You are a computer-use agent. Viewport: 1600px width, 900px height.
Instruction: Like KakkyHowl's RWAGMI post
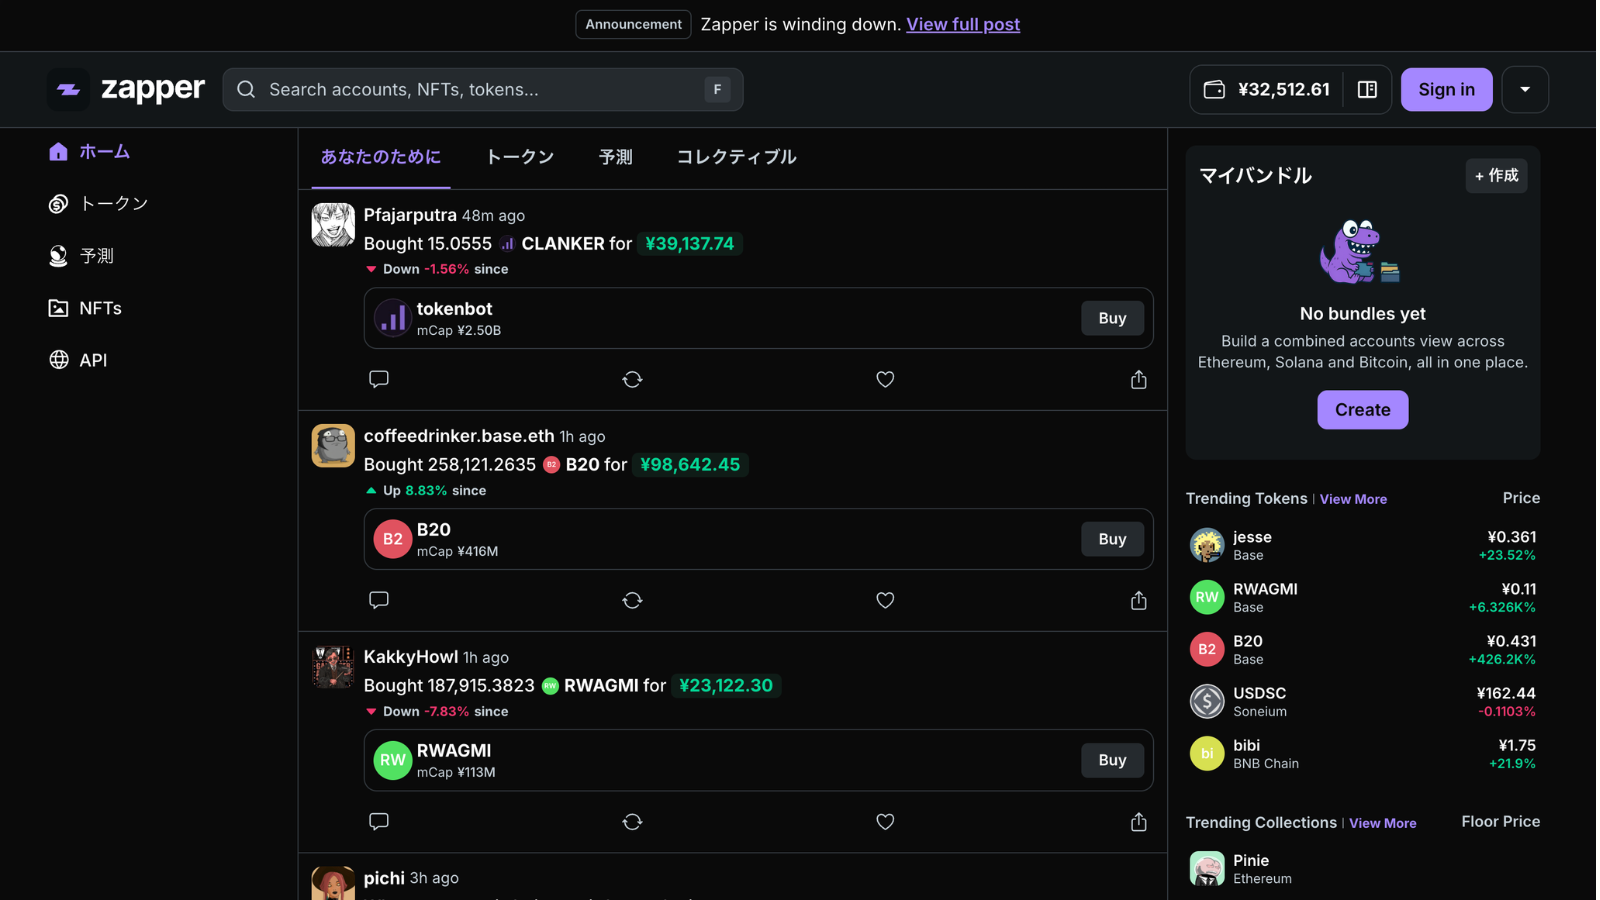(x=885, y=821)
